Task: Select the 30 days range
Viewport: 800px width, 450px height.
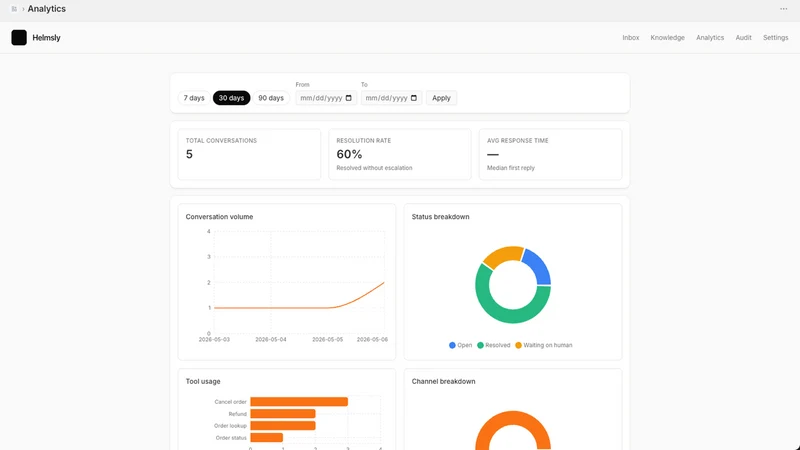Action: [x=231, y=98]
